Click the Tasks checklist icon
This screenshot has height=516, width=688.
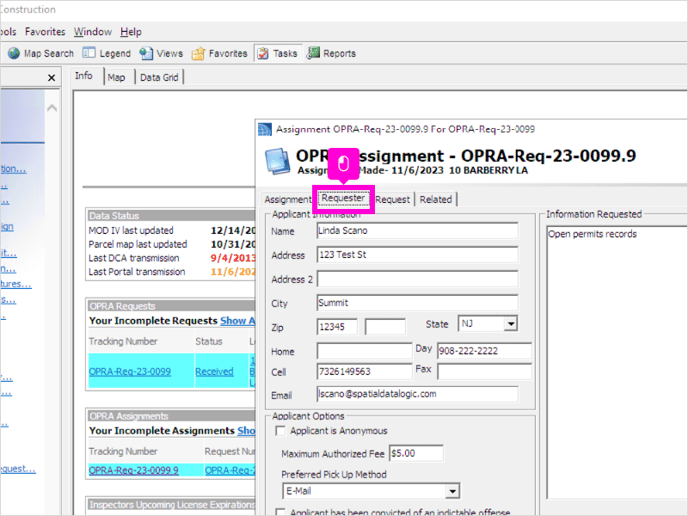[x=263, y=54]
